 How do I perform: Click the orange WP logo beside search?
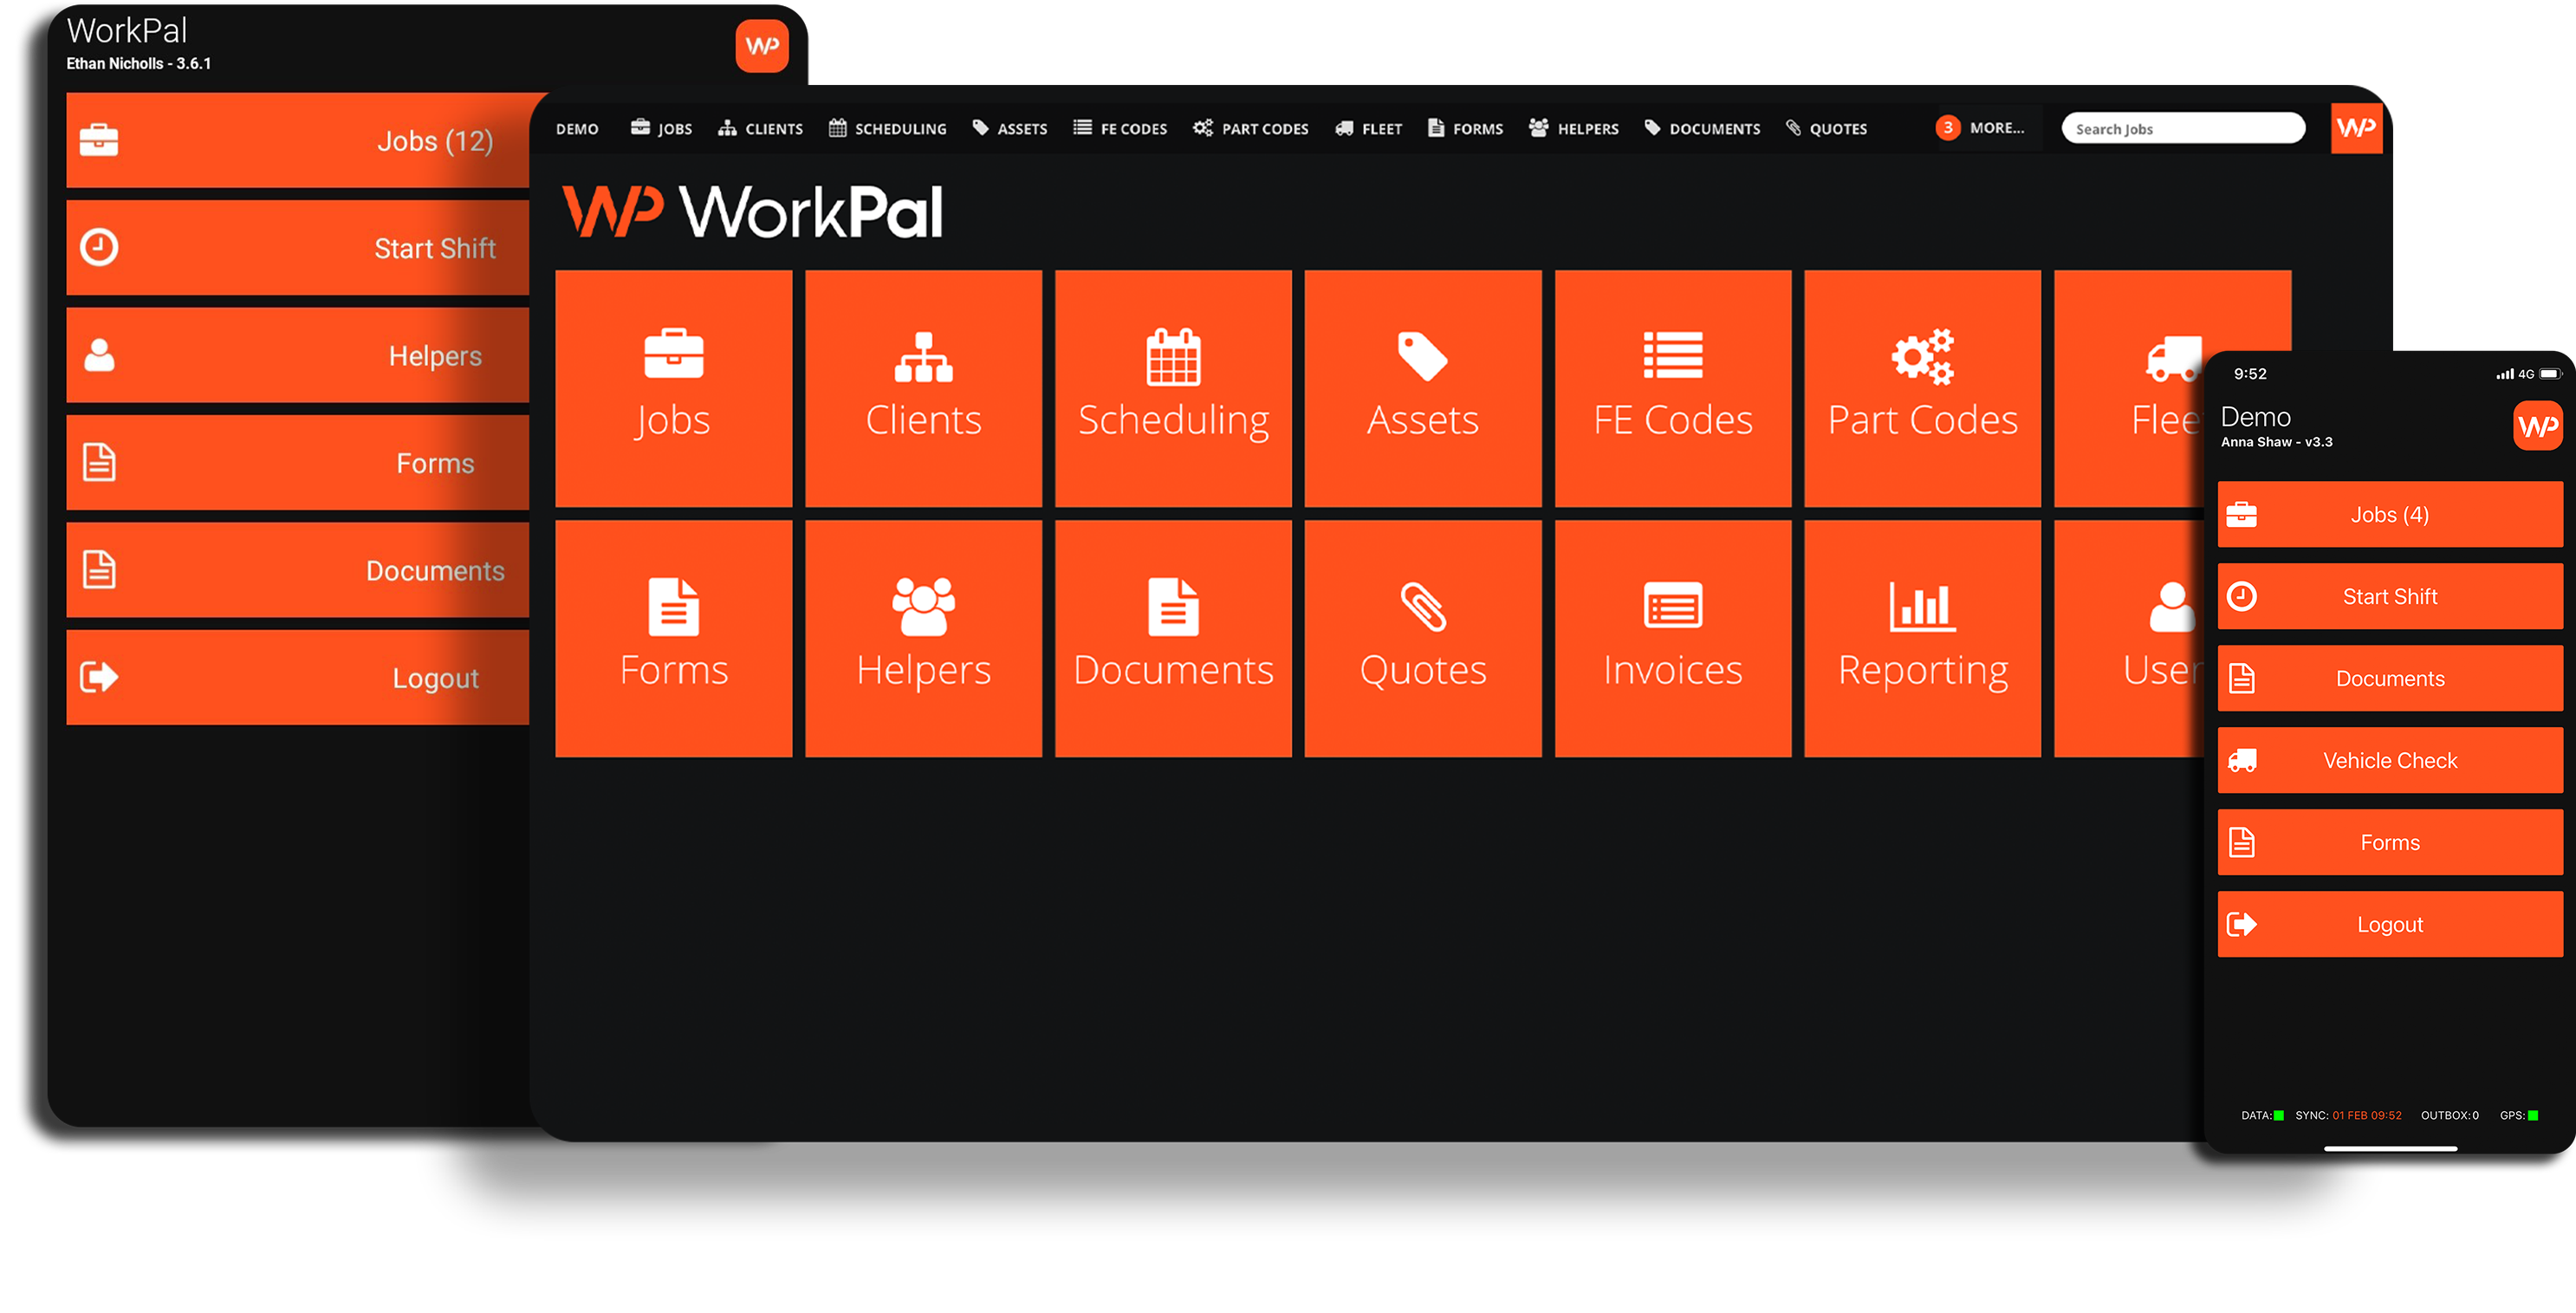tap(2356, 128)
